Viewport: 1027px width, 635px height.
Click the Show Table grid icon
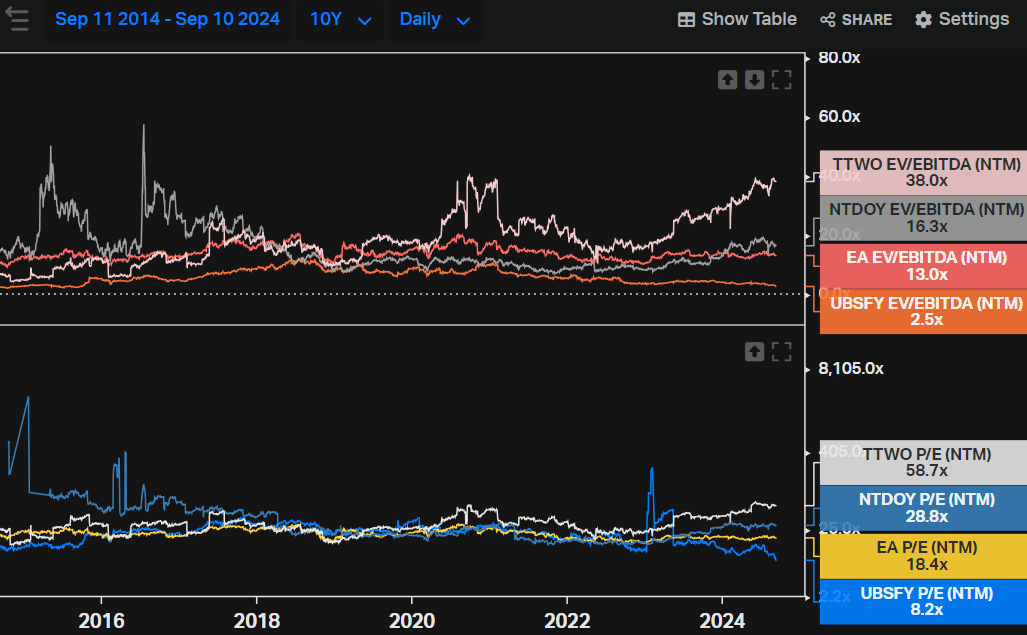point(686,18)
